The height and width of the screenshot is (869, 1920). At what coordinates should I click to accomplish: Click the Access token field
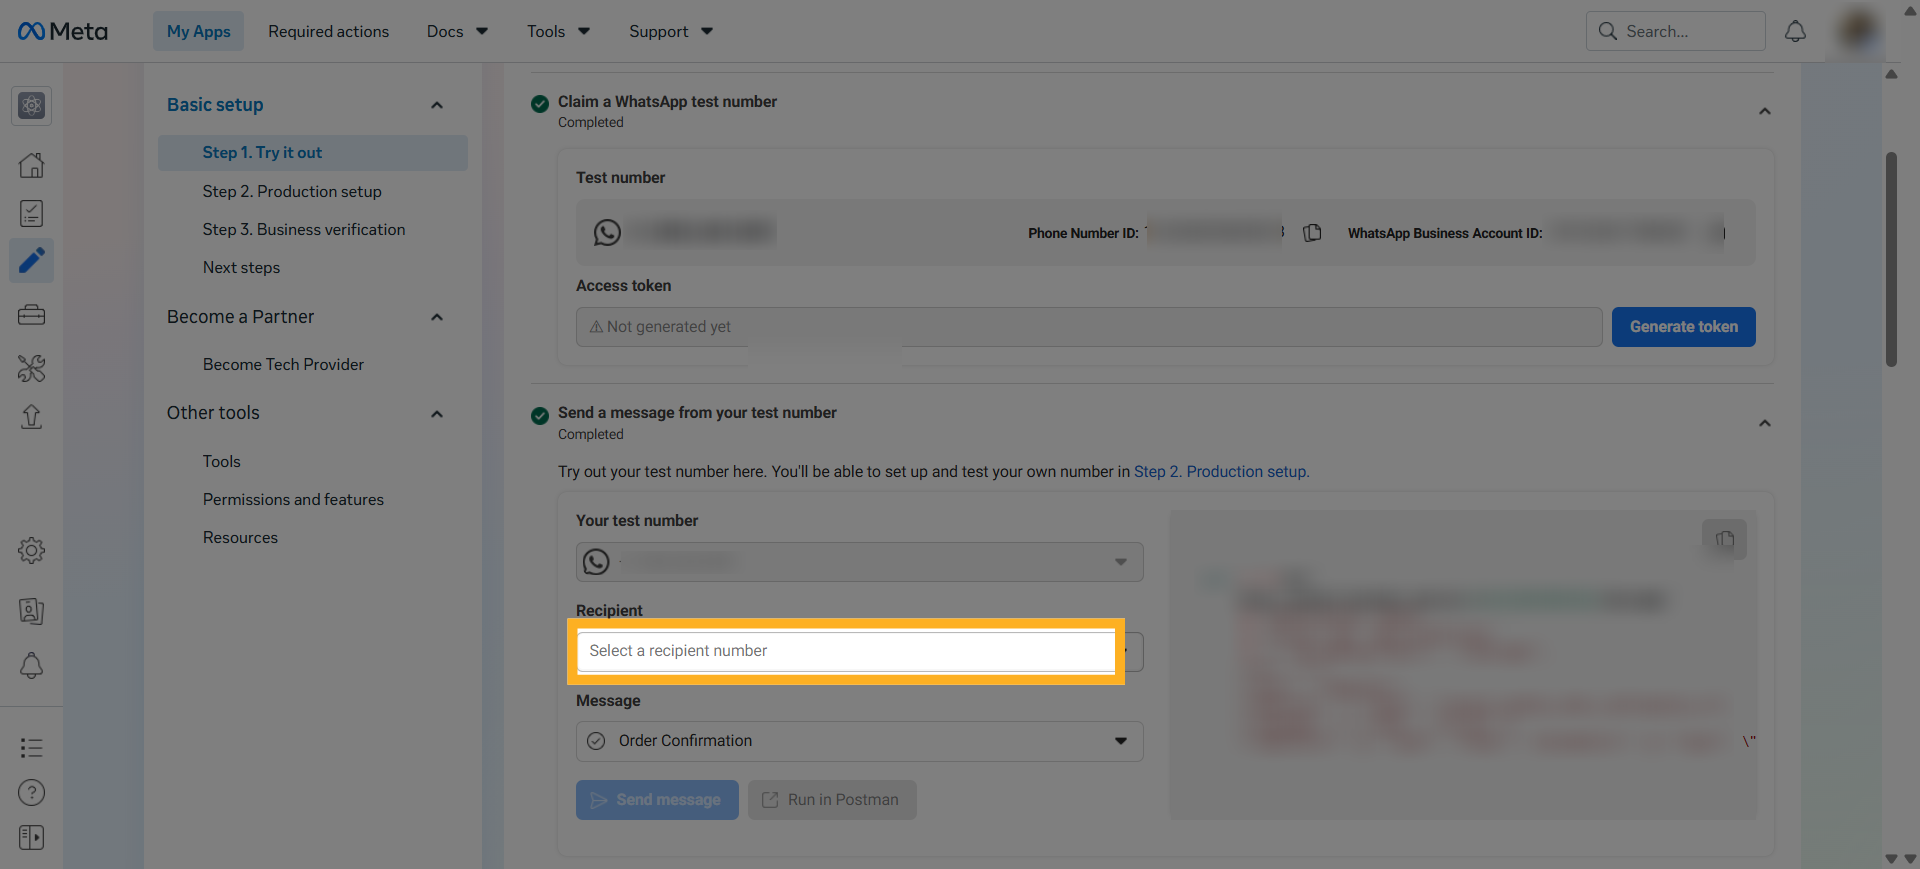(x=1089, y=327)
